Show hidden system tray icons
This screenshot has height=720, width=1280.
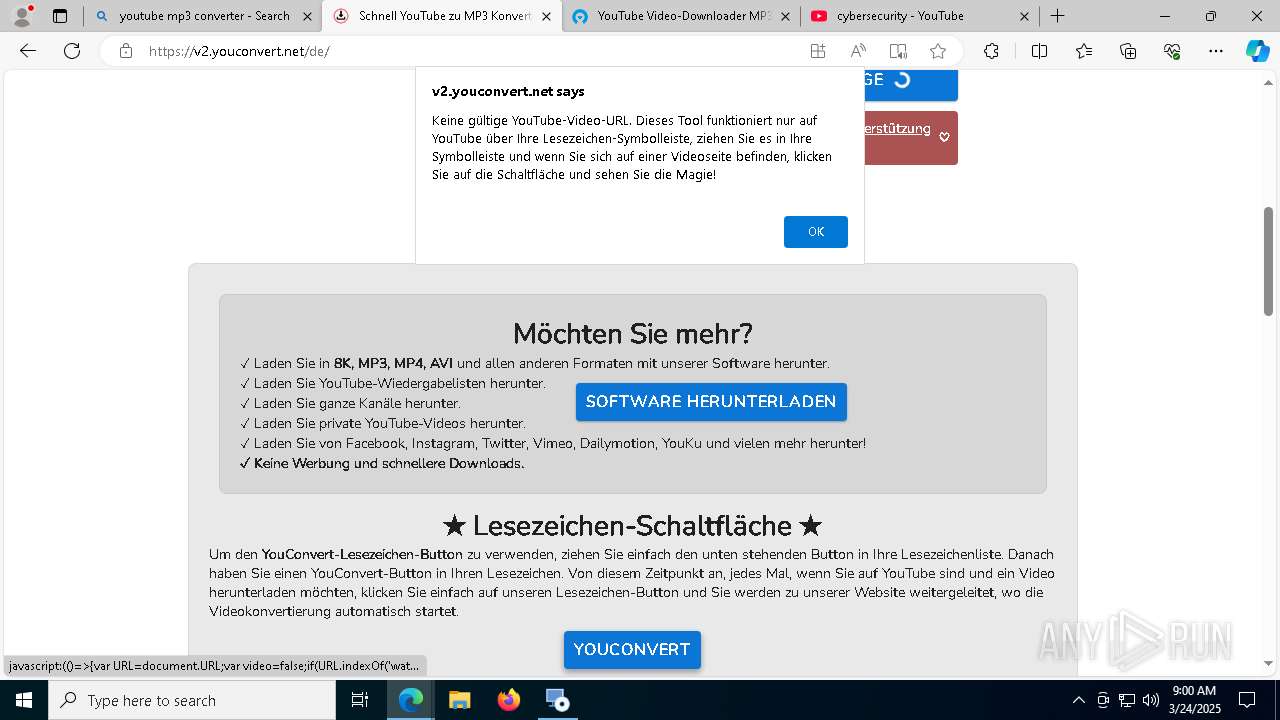click(x=1078, y=700)
